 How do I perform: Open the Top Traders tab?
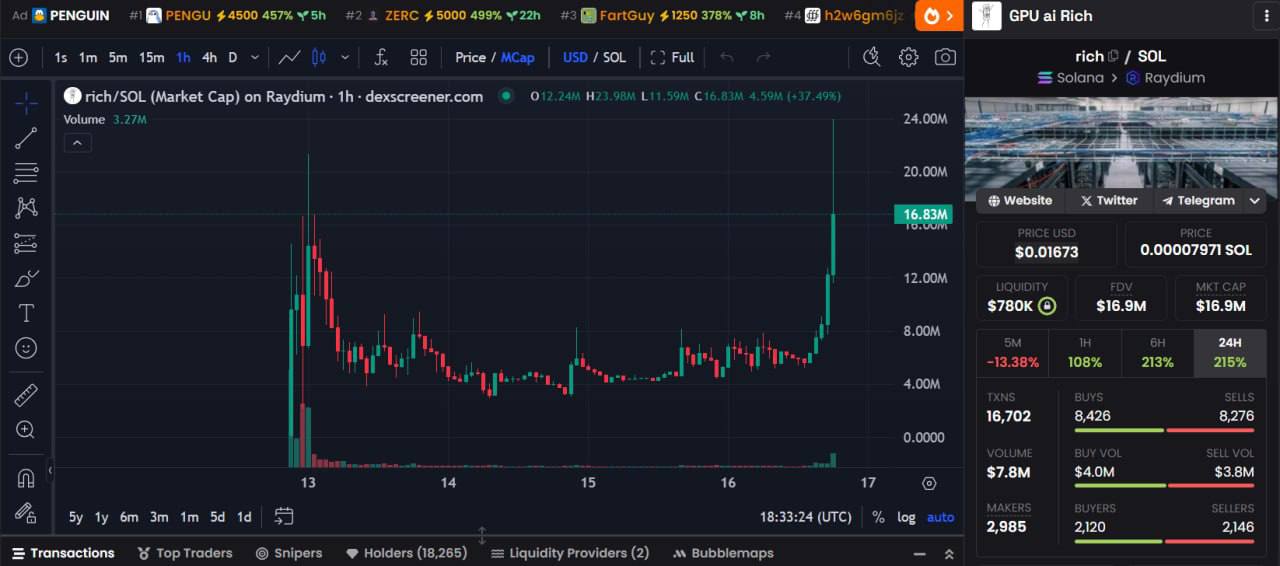(184, 553)
